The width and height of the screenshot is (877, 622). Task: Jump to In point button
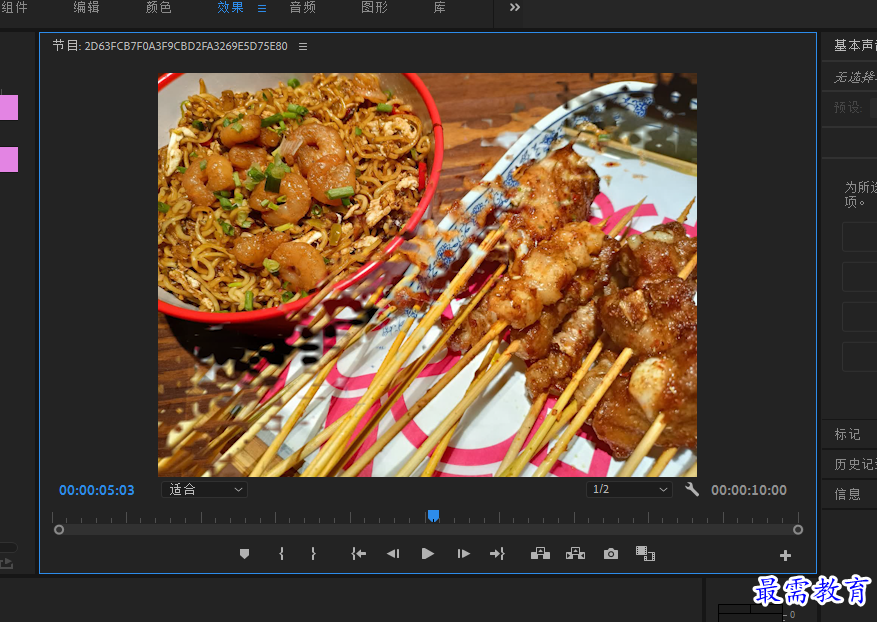(359, 554)
